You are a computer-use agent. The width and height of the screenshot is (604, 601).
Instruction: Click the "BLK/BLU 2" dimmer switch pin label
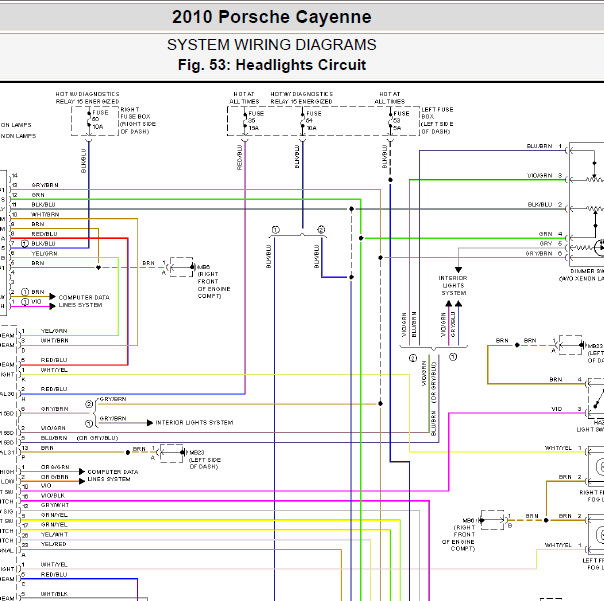[545, 205]
